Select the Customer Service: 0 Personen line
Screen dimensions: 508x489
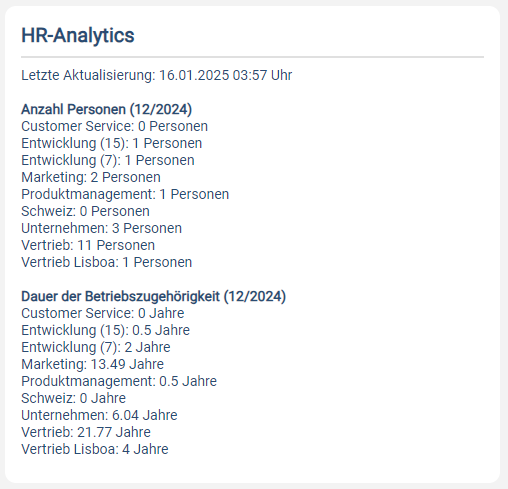click(114, 126)
